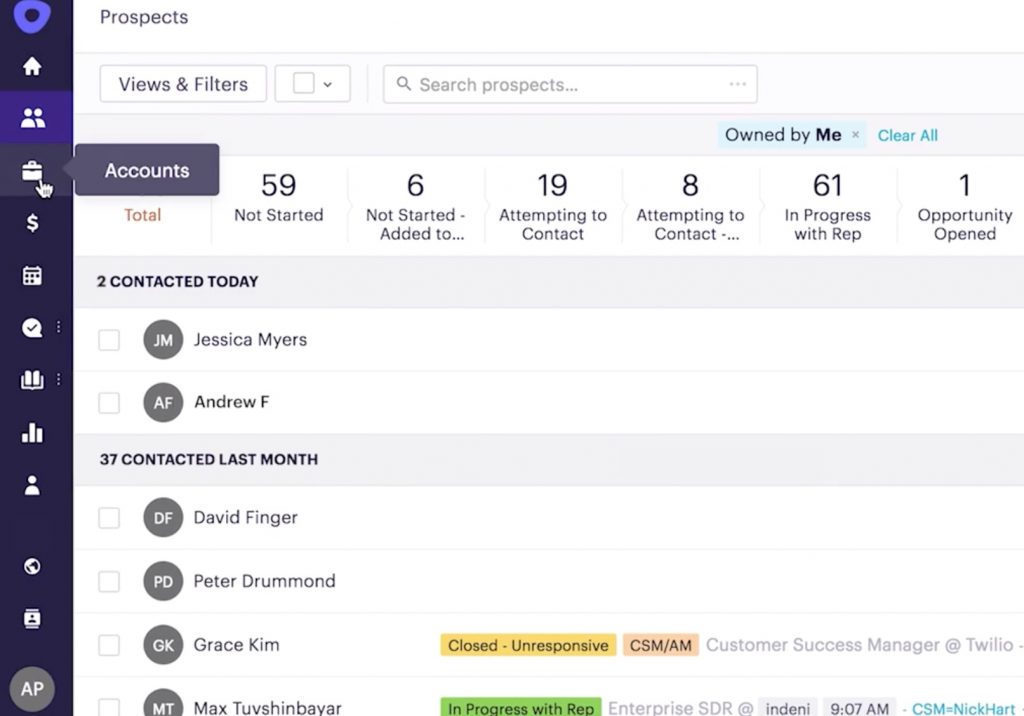The height and width of the screenshot is (716, 1024).
Task: Open the Outreach logo at the top
Action: tap(33, 16)
